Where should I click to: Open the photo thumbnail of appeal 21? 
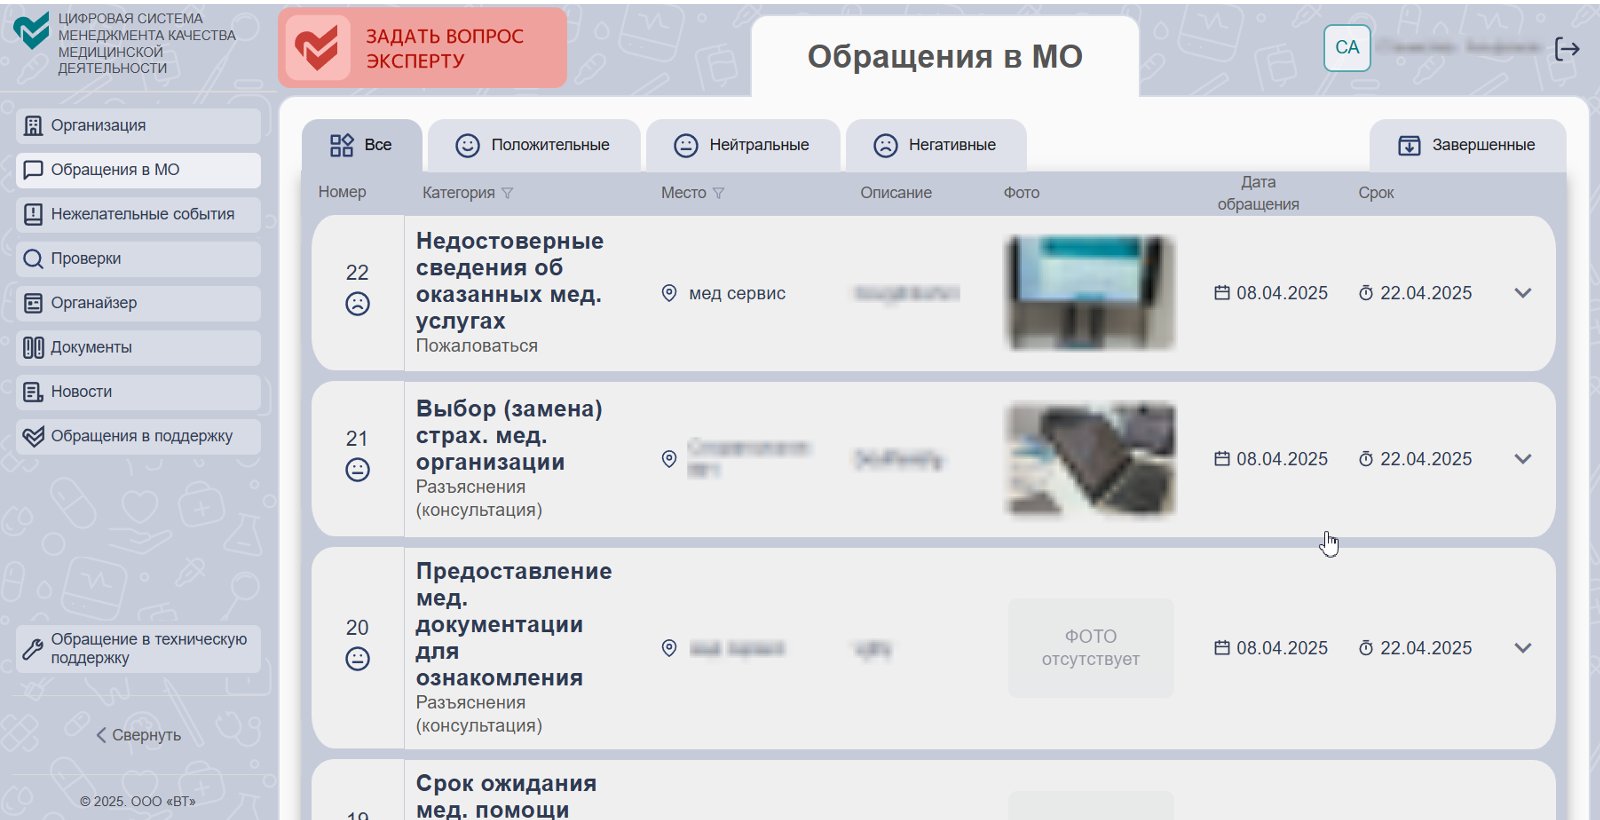click(1090, 459)
